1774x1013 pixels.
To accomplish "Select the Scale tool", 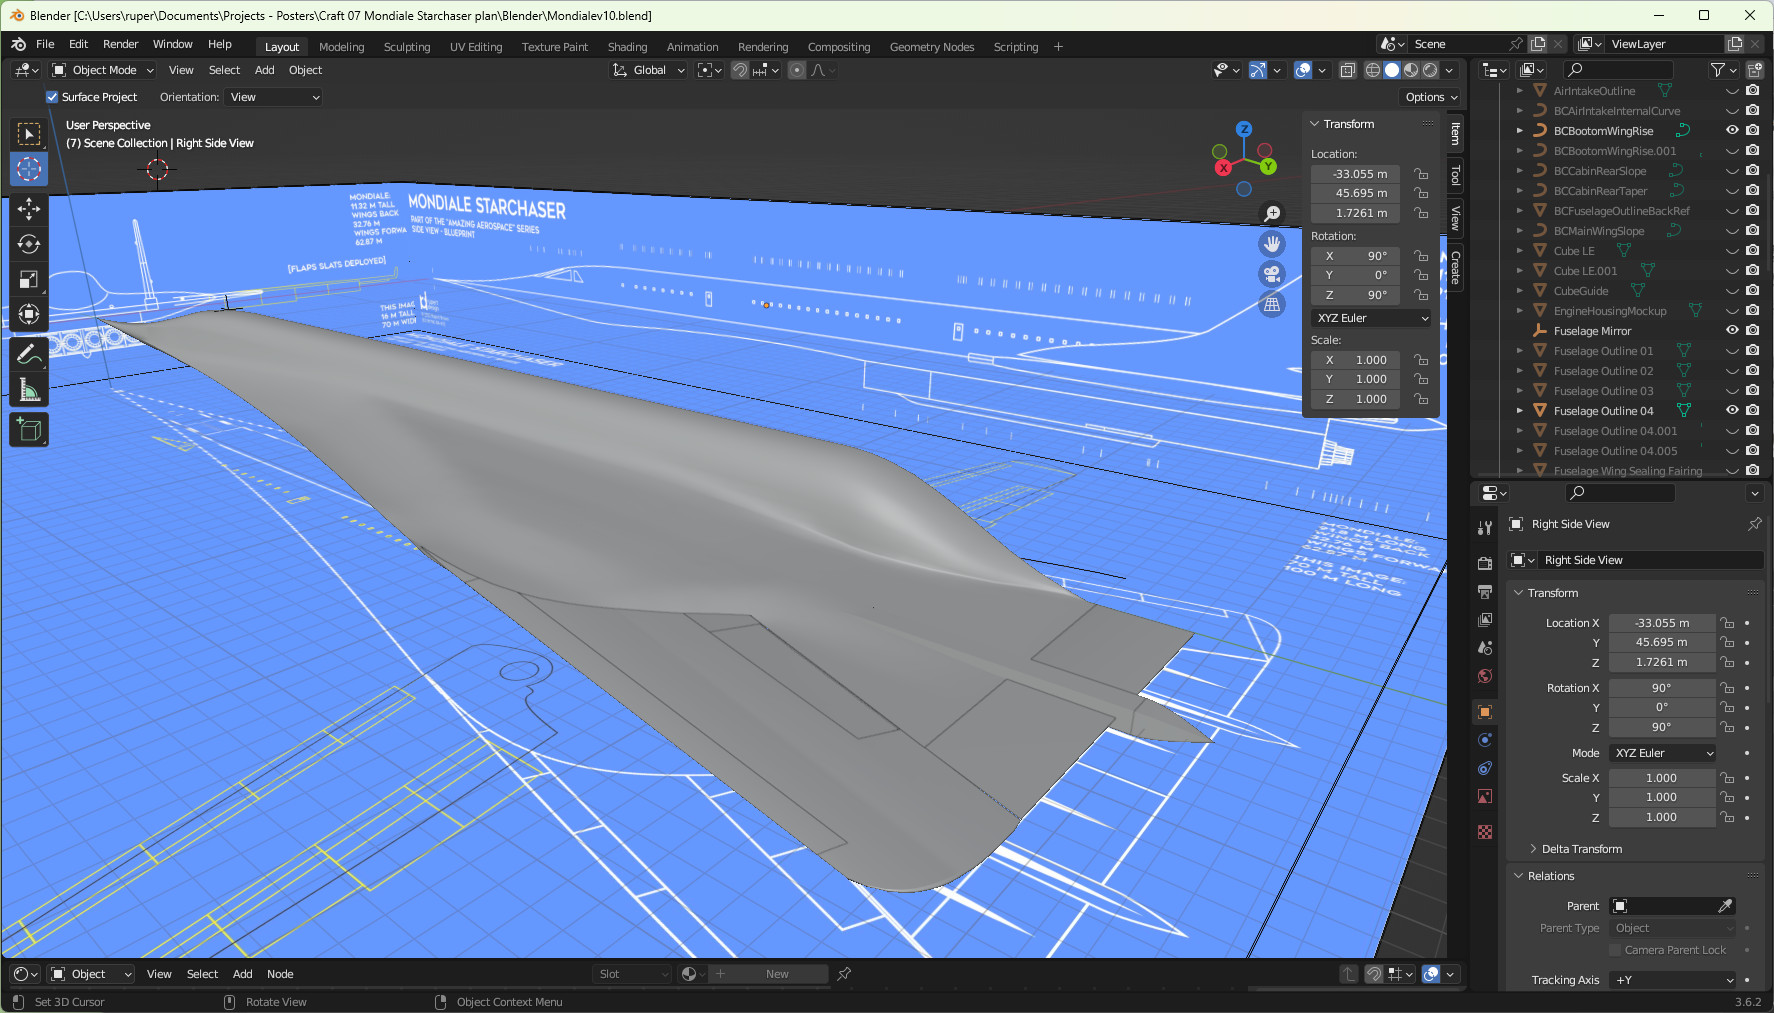I will click(x=29, y=279).
